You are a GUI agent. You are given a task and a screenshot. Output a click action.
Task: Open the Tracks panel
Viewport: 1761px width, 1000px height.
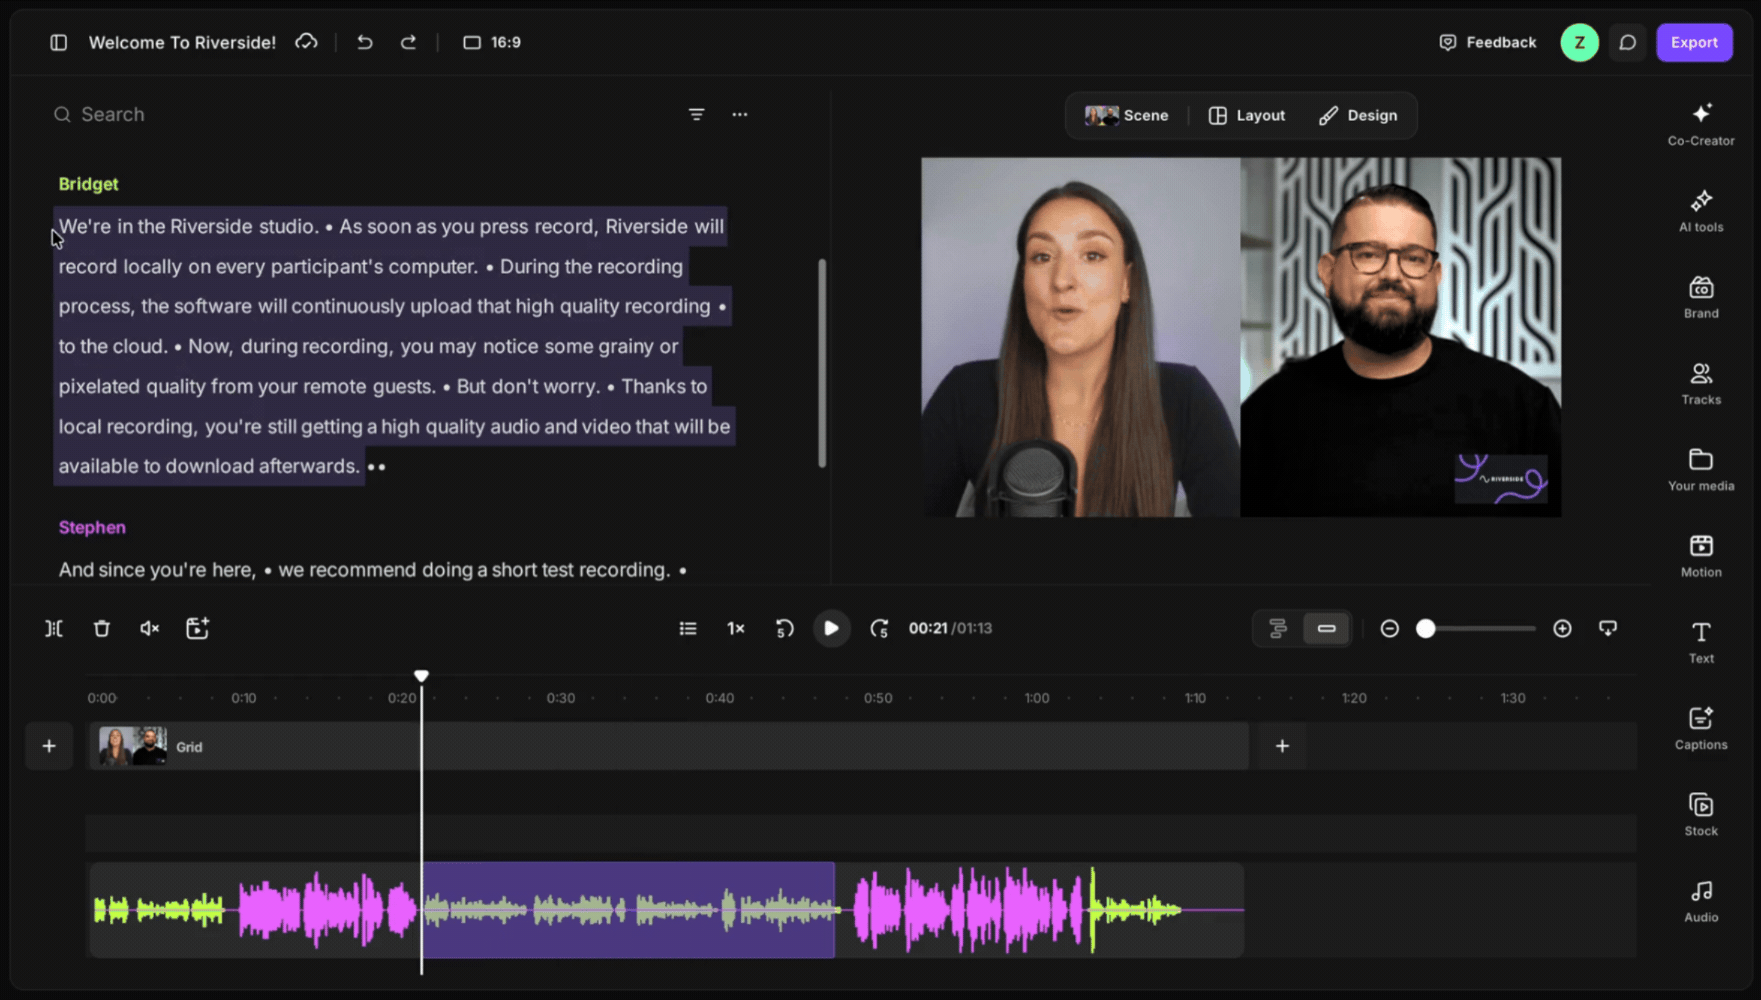pos(1701,383)
